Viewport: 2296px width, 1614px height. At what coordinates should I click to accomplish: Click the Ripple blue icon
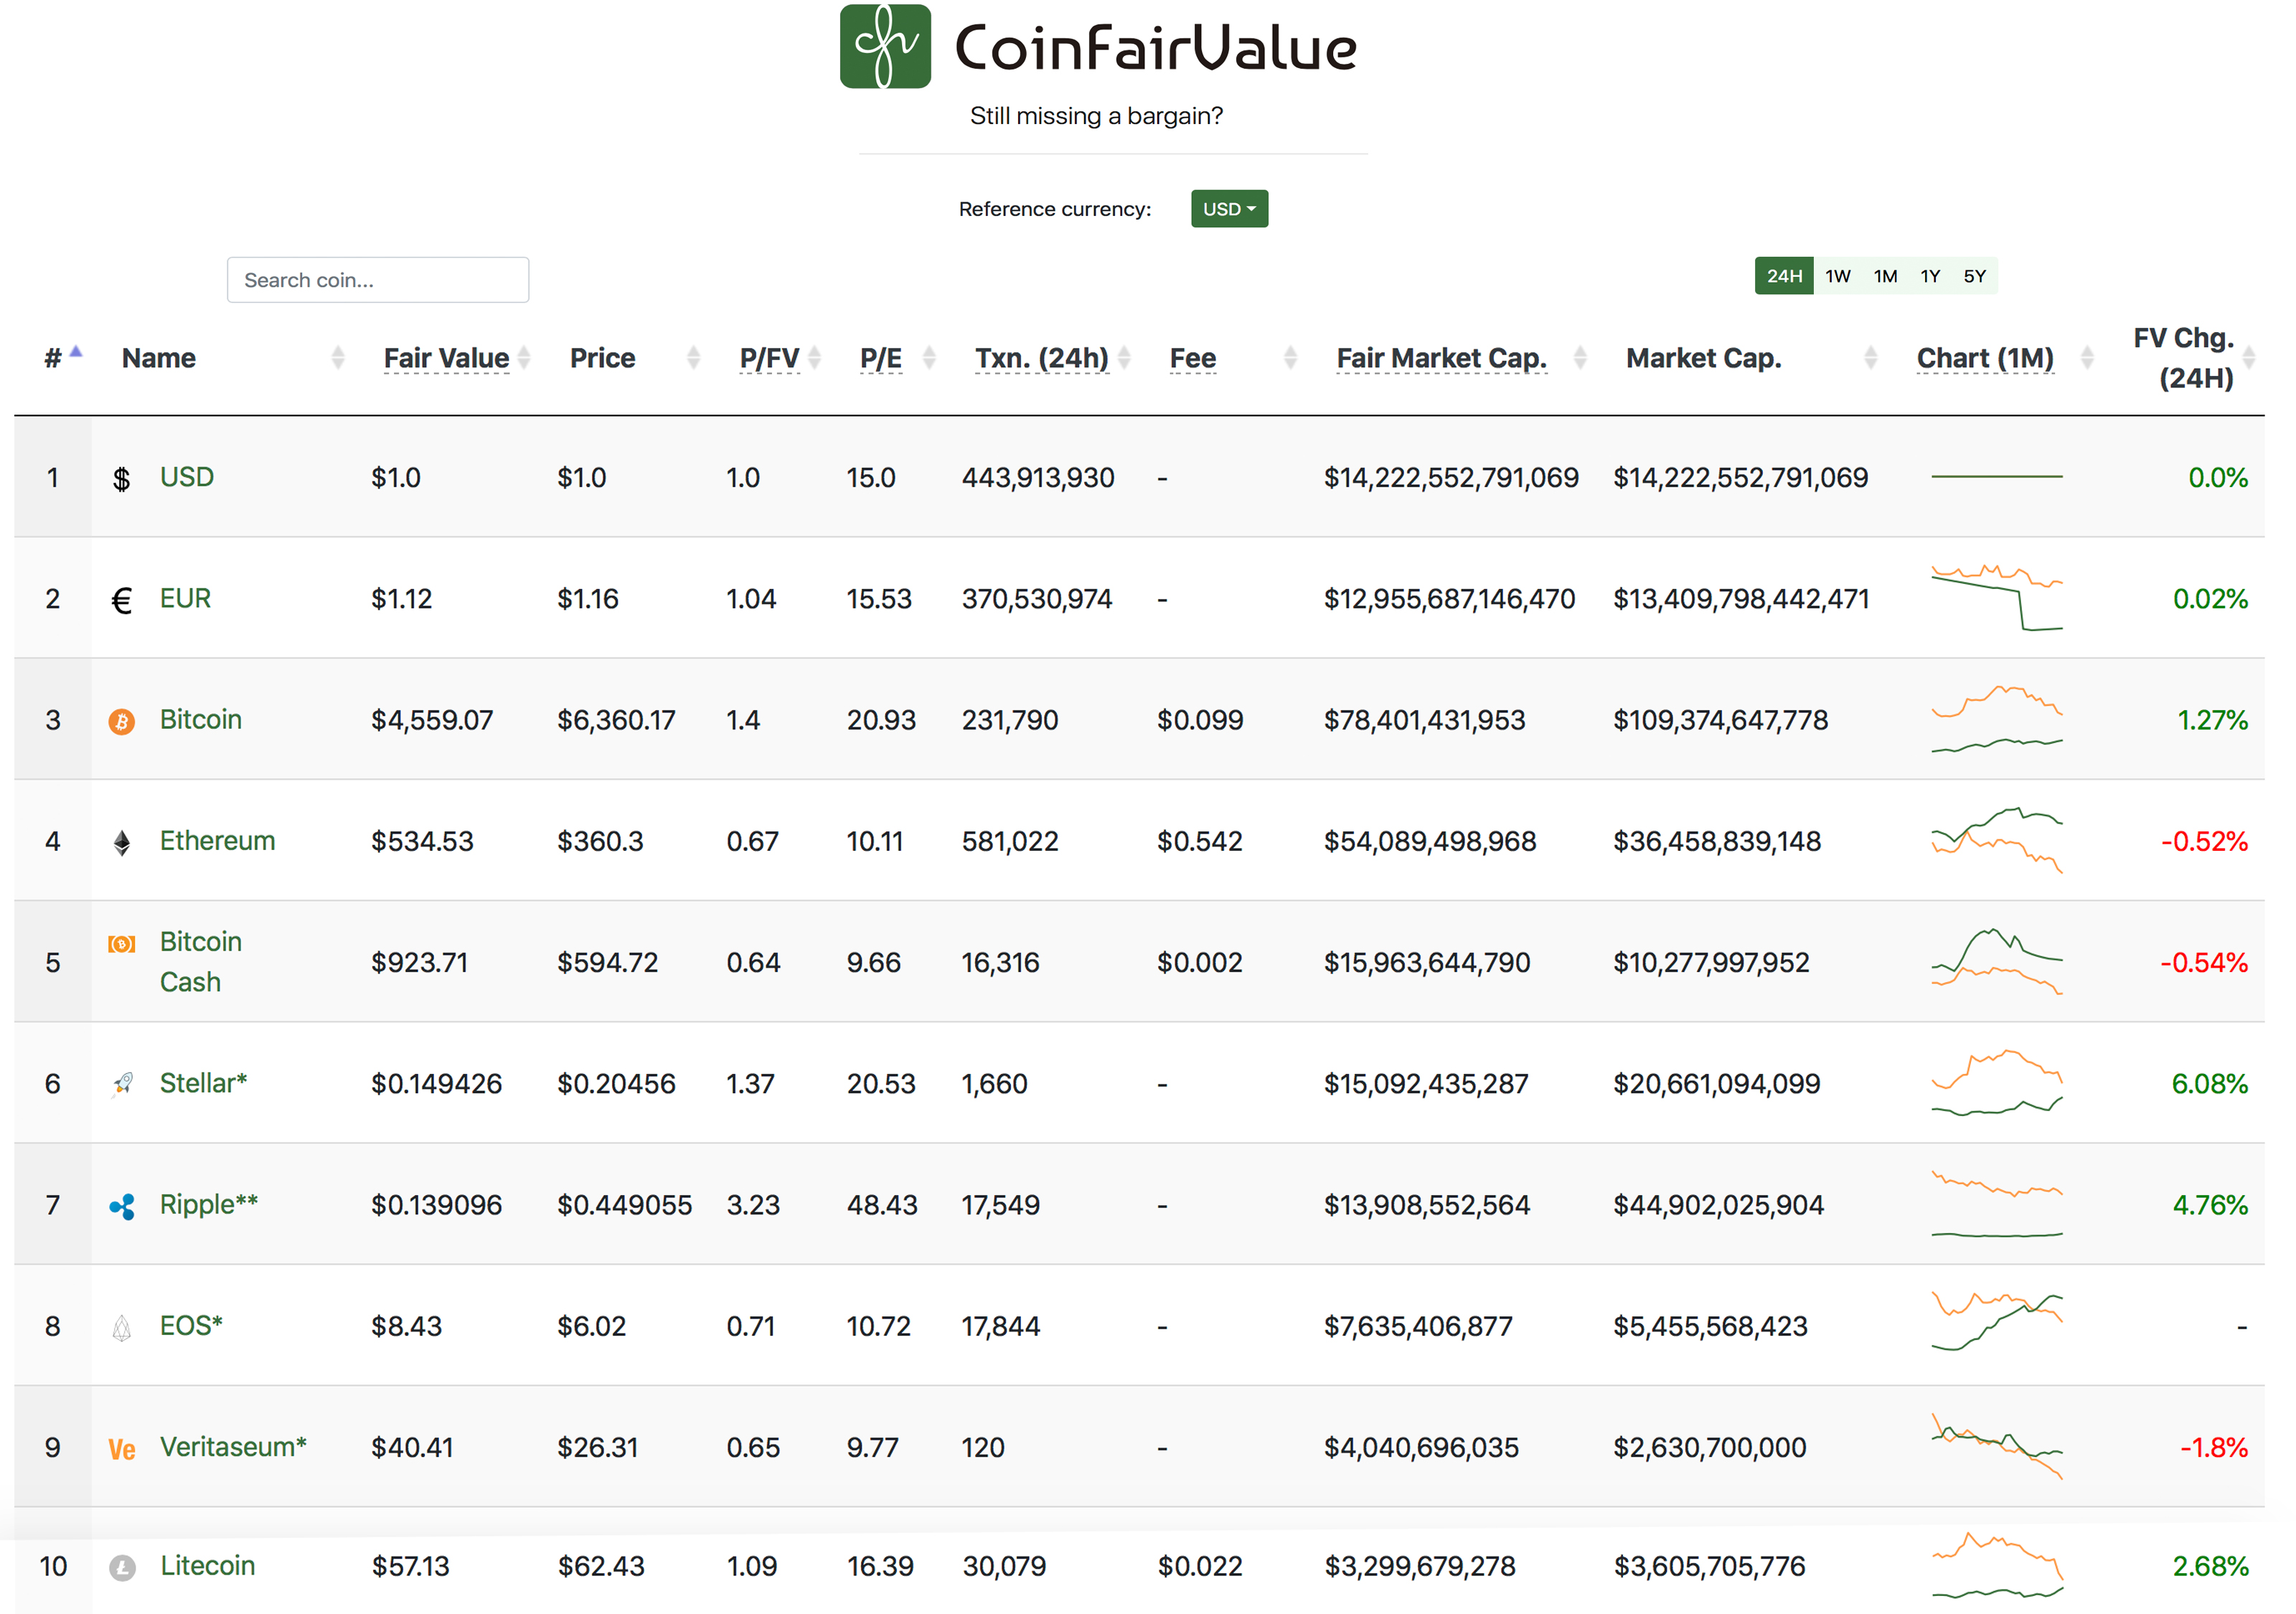coord(121,1206)
